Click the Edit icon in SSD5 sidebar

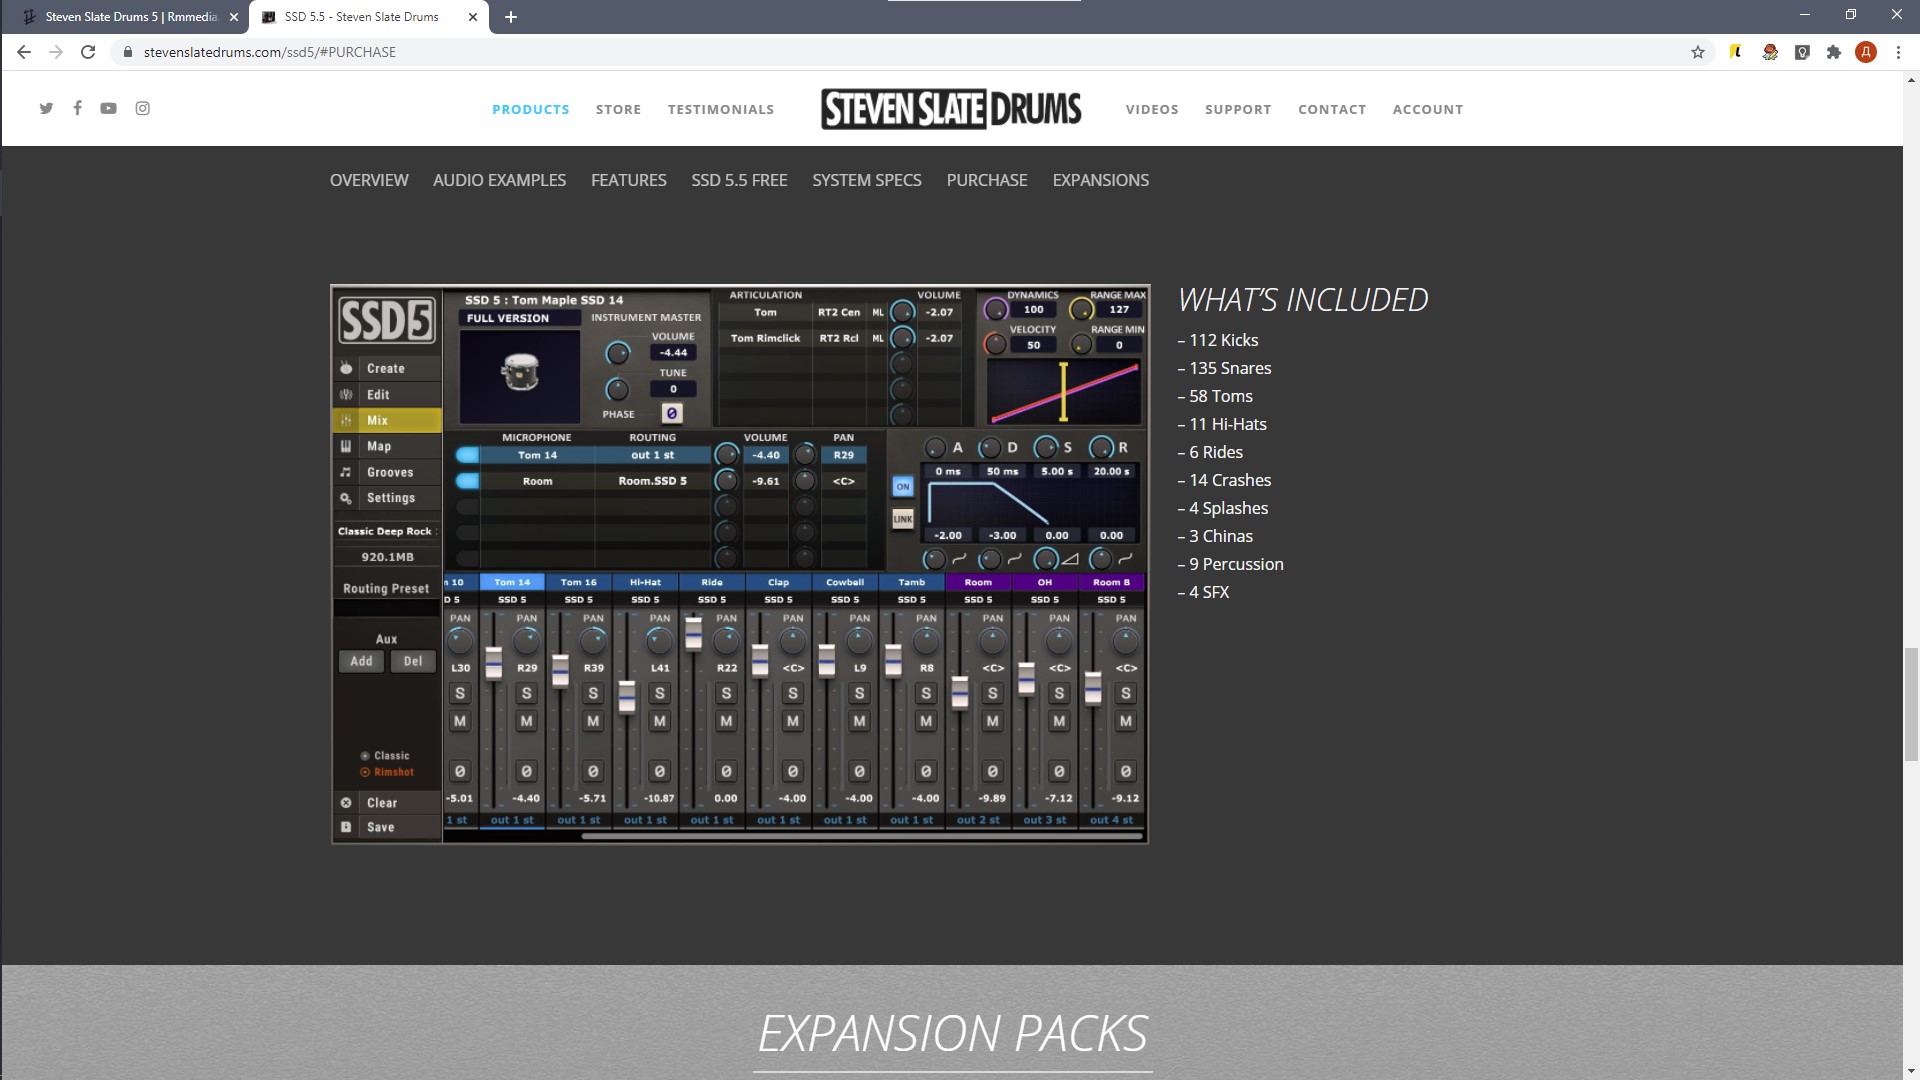(346, 394)
